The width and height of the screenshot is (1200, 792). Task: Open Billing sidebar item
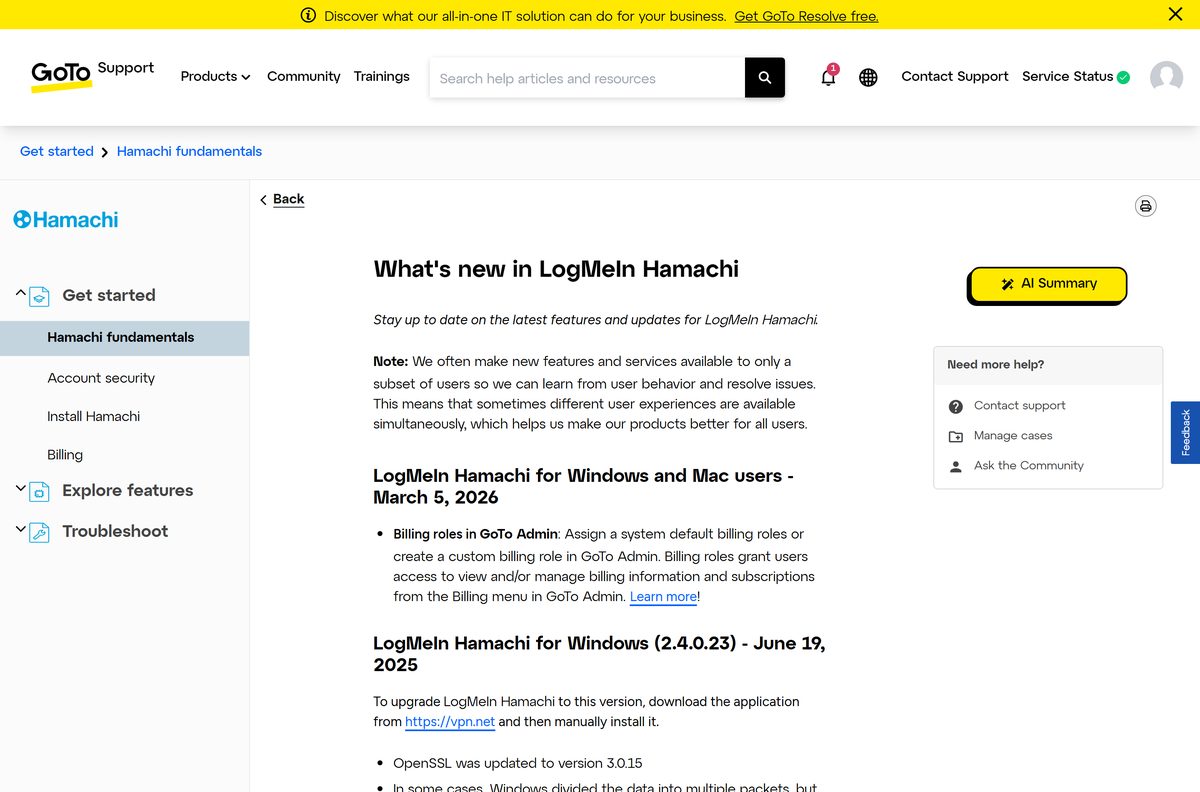tap(65, 454)
